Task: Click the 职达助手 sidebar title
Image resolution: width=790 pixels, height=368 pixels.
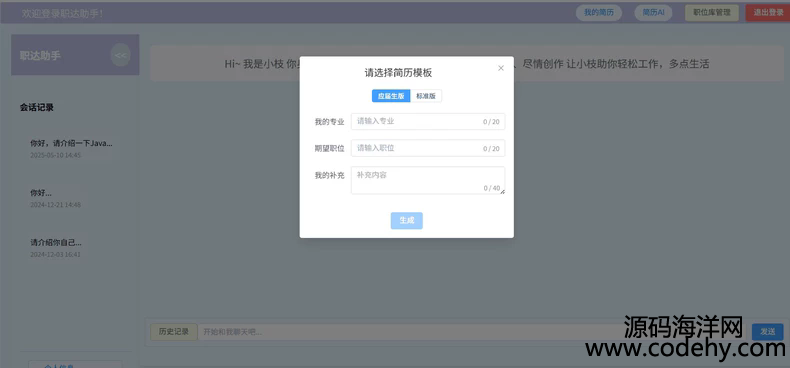Action: pyautogui.click(x=40, y=55)
